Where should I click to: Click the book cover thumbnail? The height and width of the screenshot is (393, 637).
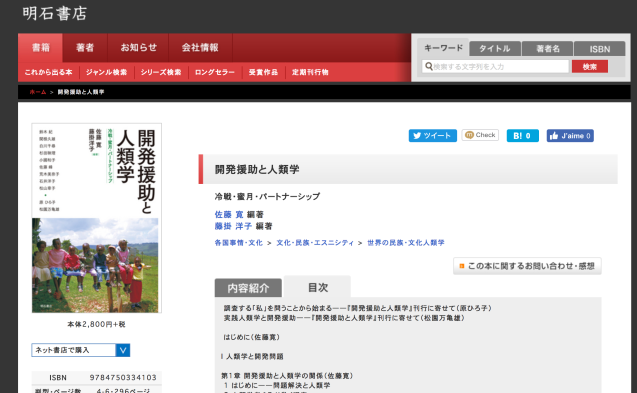[97, 218]
